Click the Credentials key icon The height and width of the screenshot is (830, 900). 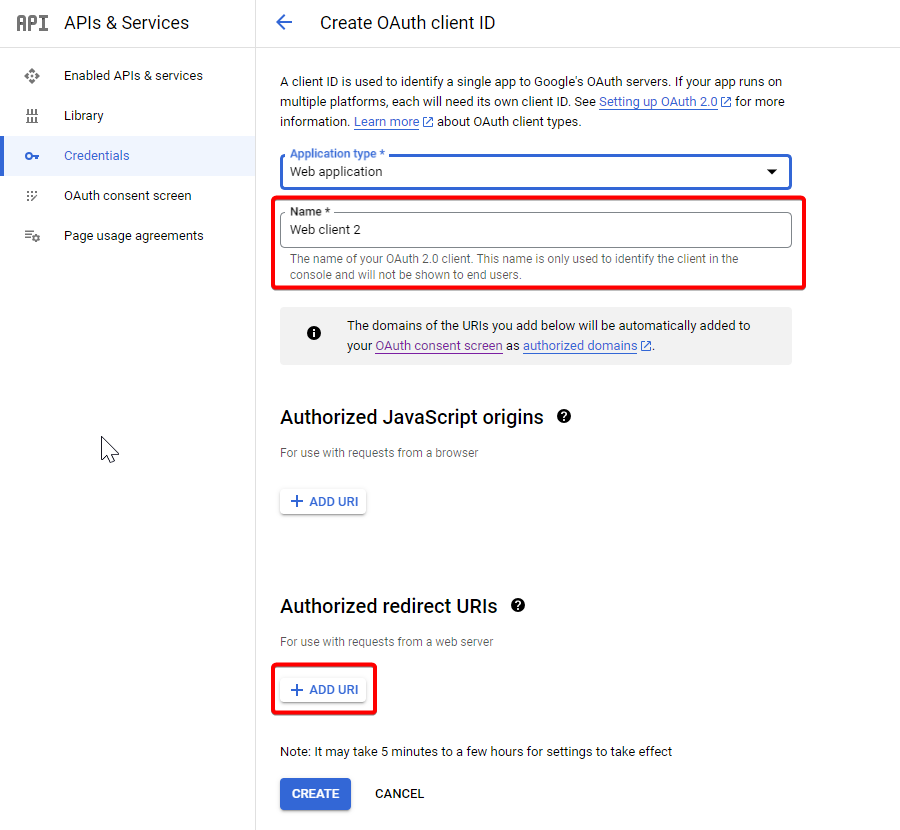click(32, 156)
